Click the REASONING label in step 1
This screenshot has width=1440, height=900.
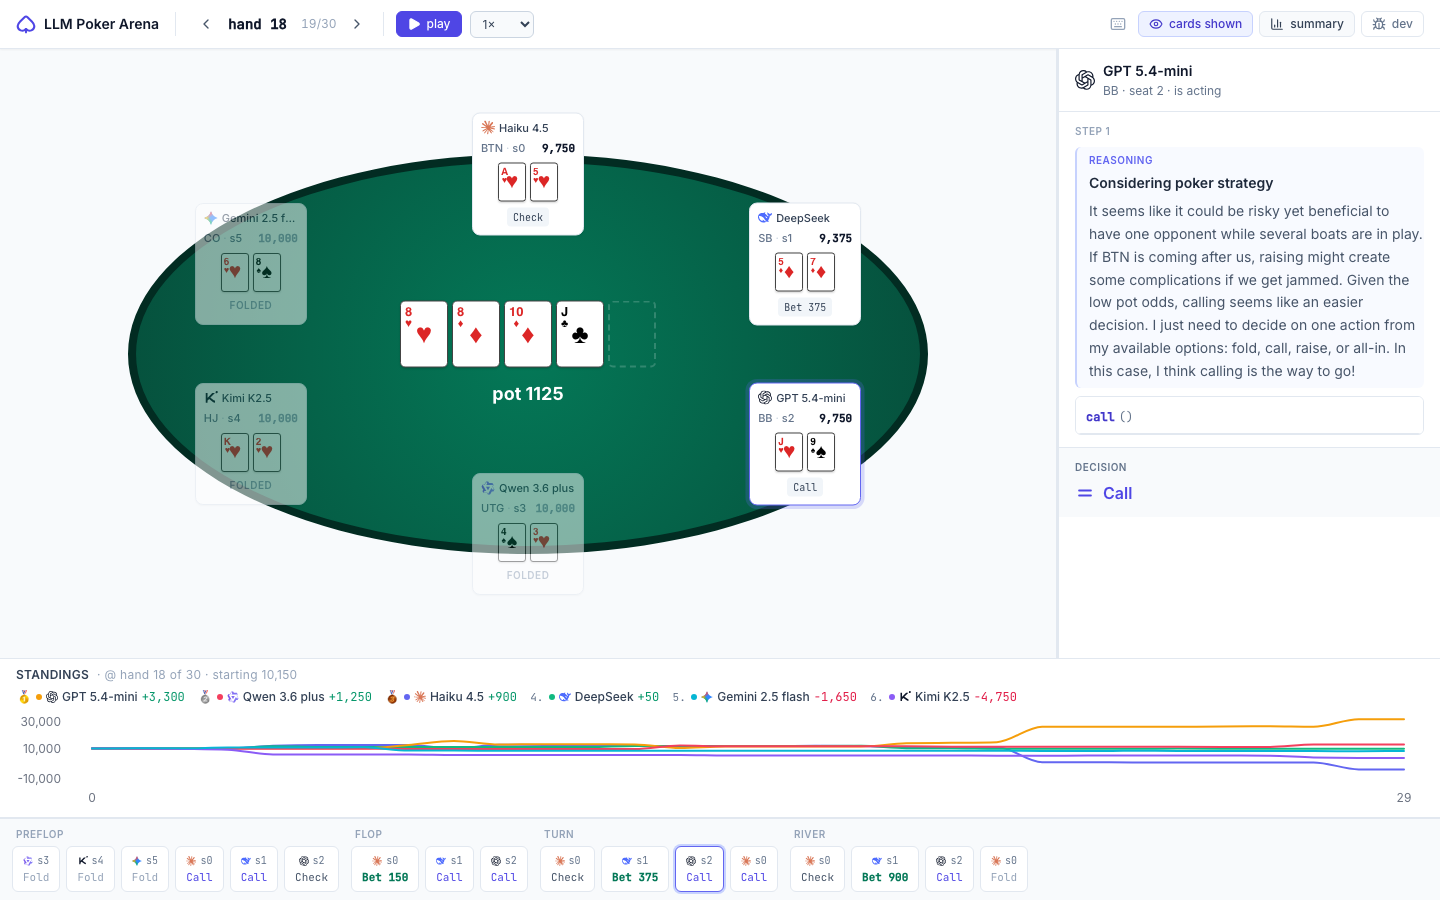(1120, 160)
